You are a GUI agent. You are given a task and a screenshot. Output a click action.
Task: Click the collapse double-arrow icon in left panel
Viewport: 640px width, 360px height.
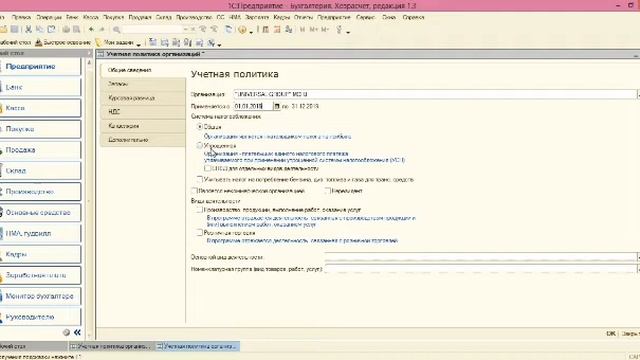point(77,332)
